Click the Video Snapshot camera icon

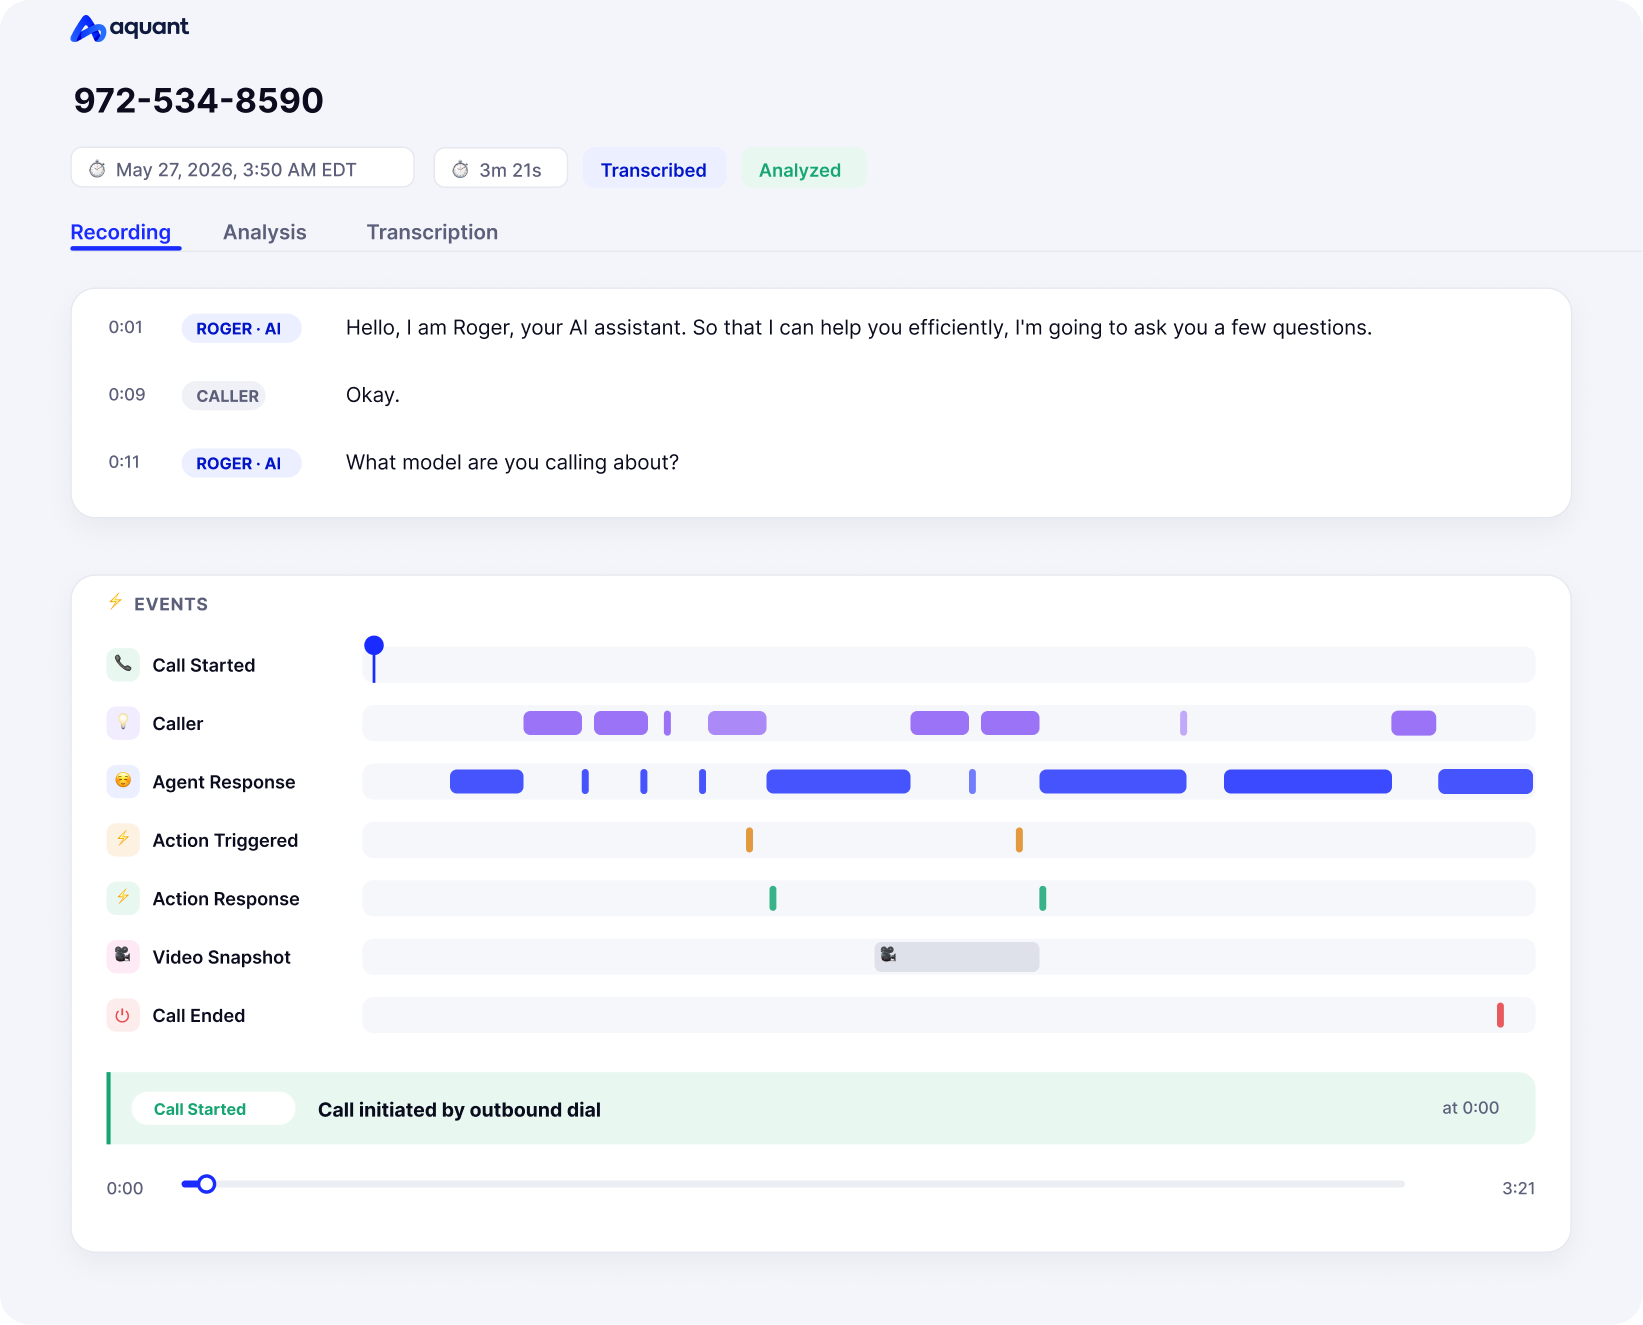[123, 956]
